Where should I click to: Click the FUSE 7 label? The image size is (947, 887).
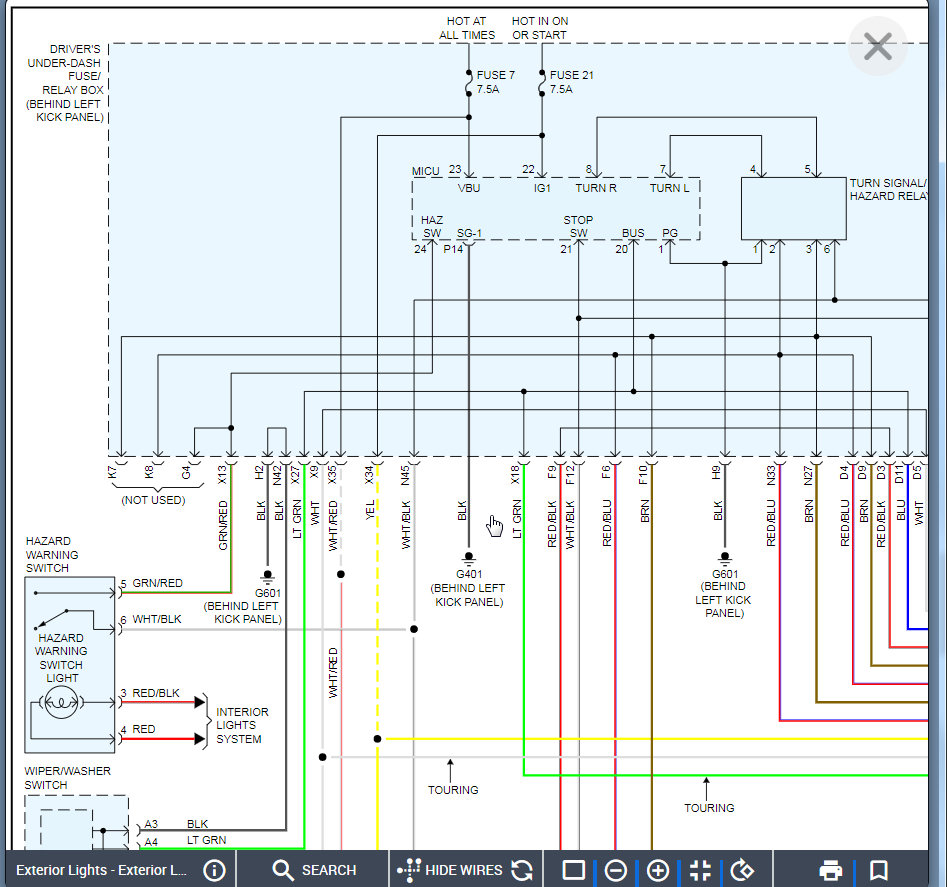(x=495, y=75)
